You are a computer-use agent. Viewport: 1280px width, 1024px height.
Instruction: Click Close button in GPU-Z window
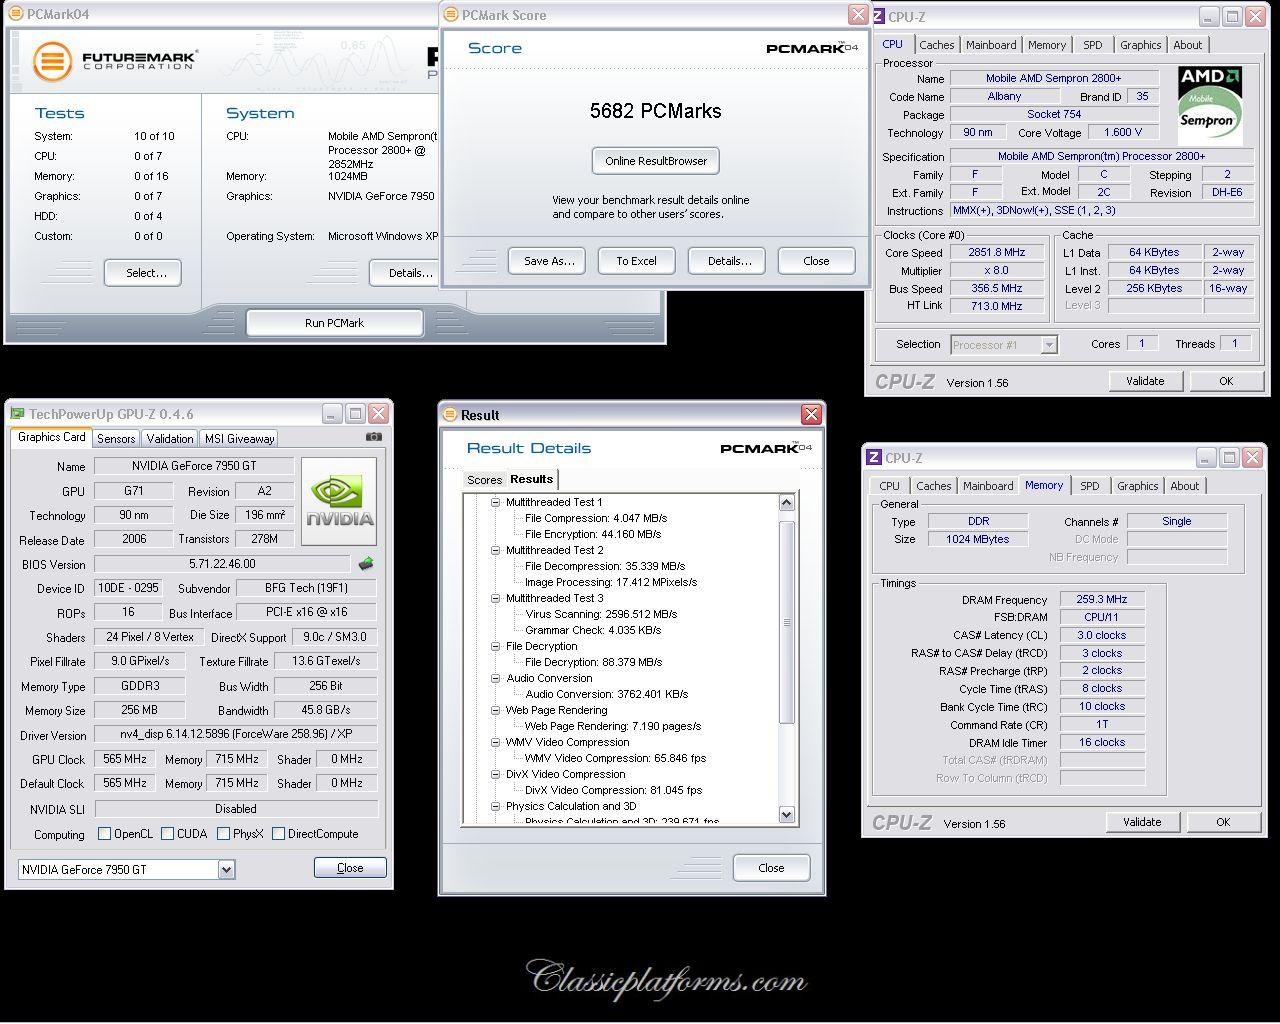[350, 868]
